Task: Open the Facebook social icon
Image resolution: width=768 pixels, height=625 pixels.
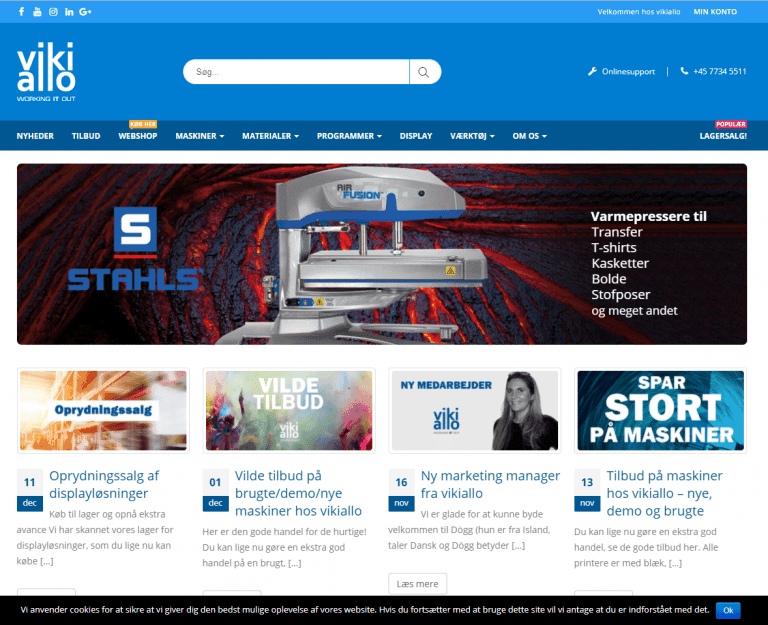Action: [22, 12]
